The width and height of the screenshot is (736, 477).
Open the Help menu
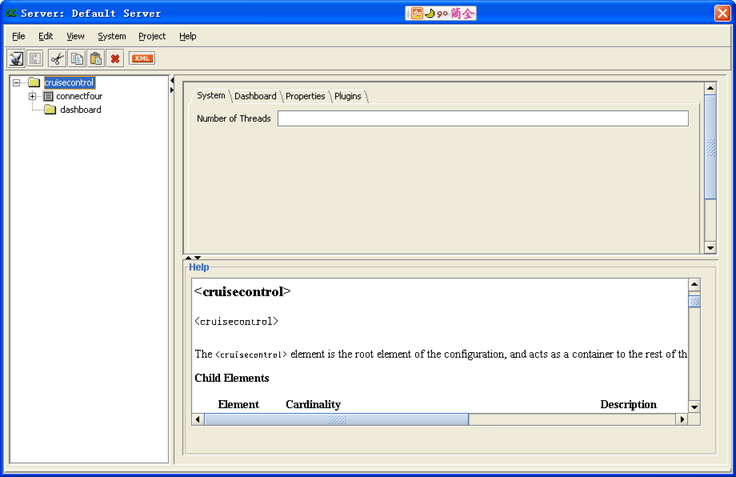tap(188, 36)
